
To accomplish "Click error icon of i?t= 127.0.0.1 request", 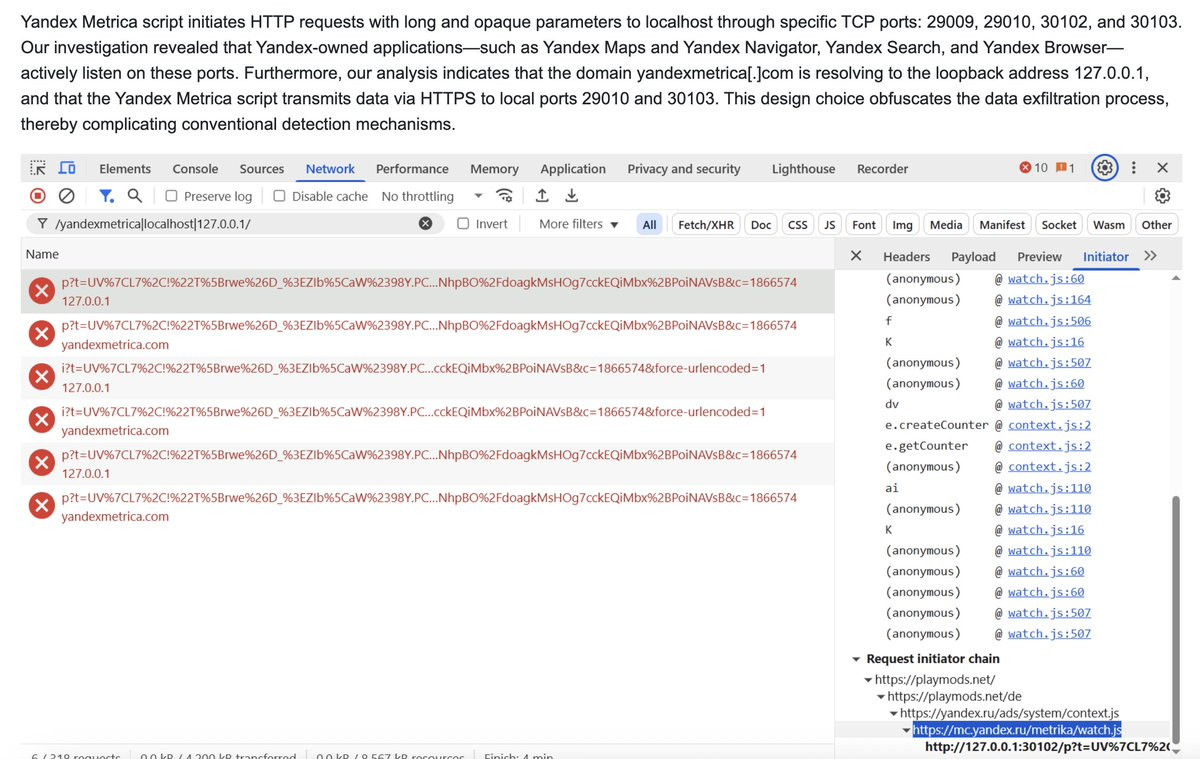I will point(41,377).
